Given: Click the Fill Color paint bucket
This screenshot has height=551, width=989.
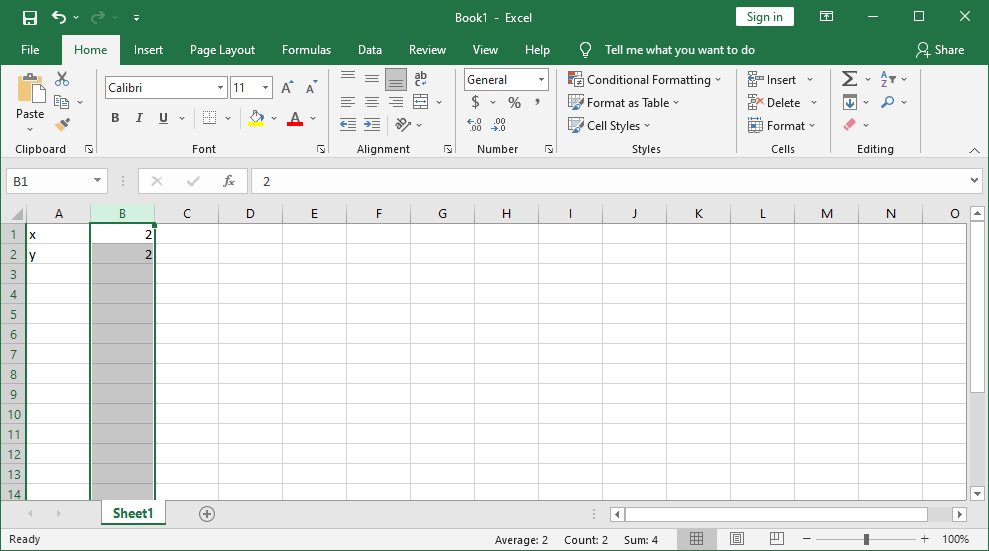Looking at the screenshot, I should tap(256, 118).
